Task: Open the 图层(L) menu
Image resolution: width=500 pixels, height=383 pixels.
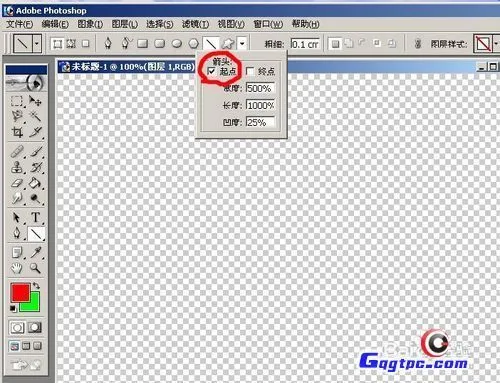Action: (x=125, y=24)
